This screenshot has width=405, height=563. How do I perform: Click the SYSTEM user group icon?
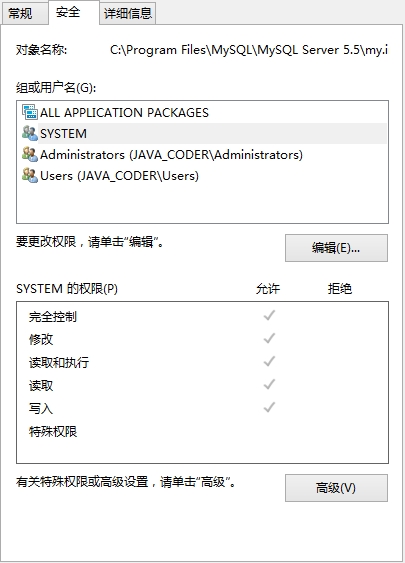[x=30, y=134]
